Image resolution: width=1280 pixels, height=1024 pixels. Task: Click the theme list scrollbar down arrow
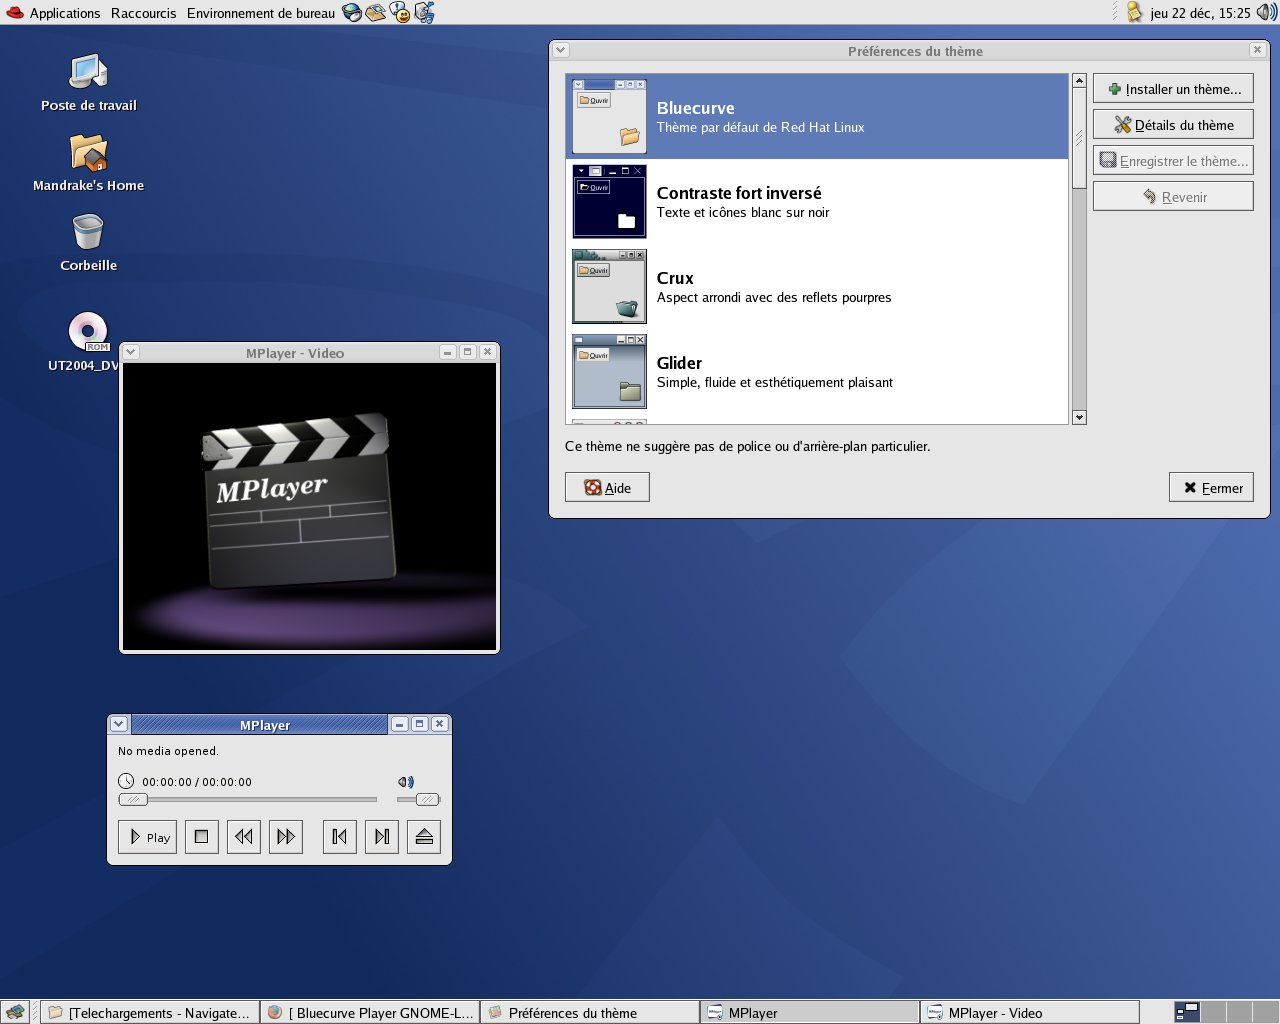click(1079, 417)
